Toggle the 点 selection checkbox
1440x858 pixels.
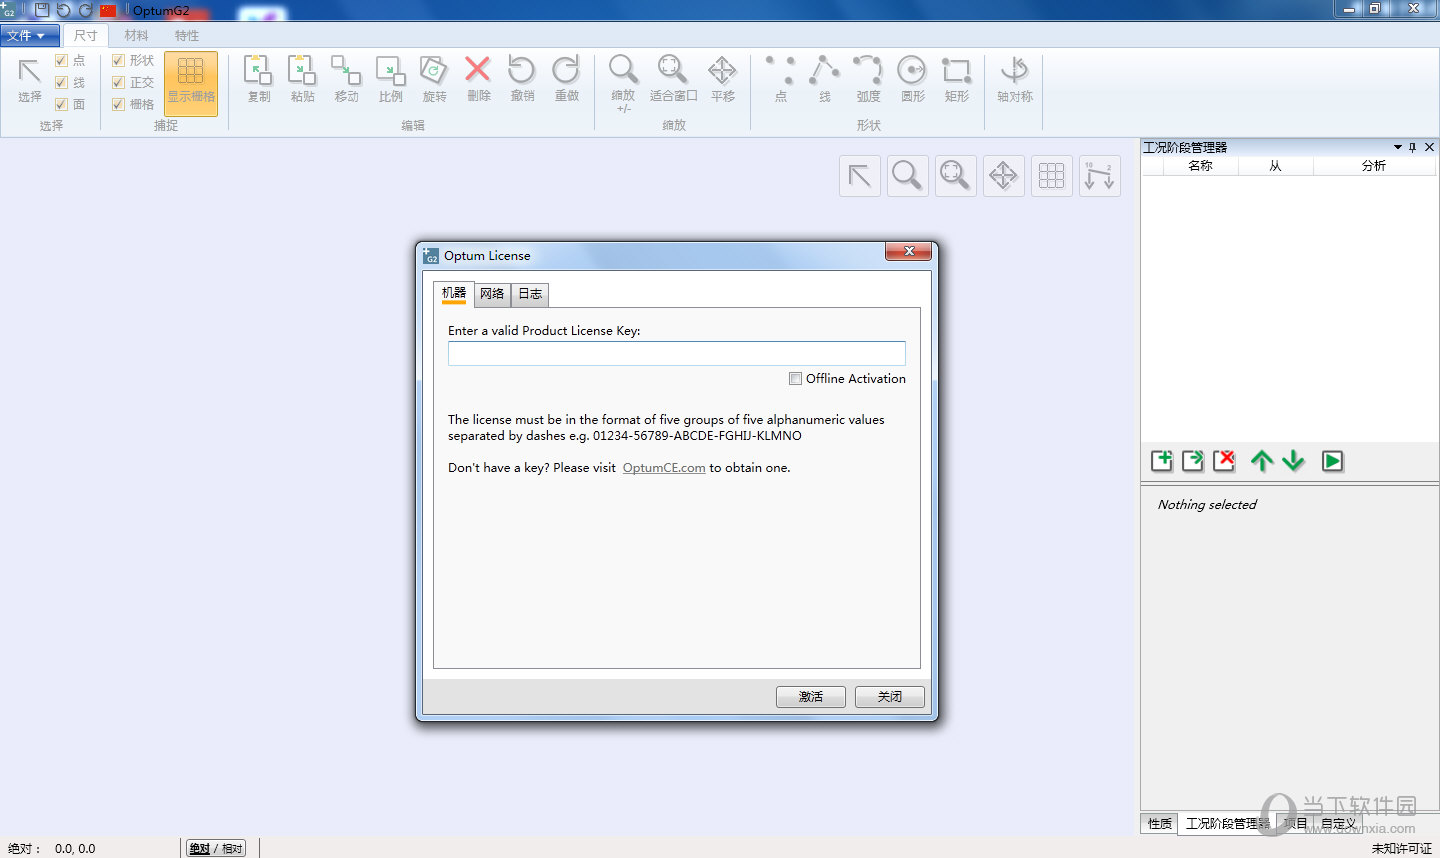[61, 61]
